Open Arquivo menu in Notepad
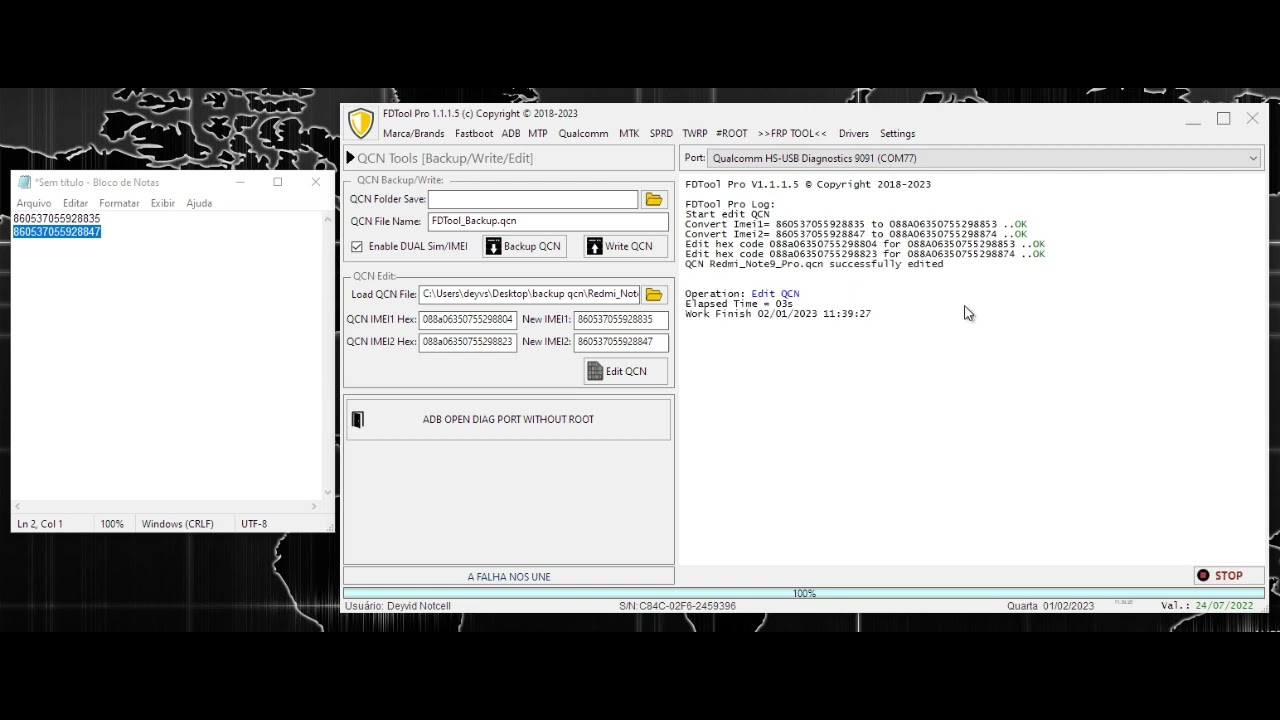The width and height of the screenshot is (1280, 720). coord(34,203)
